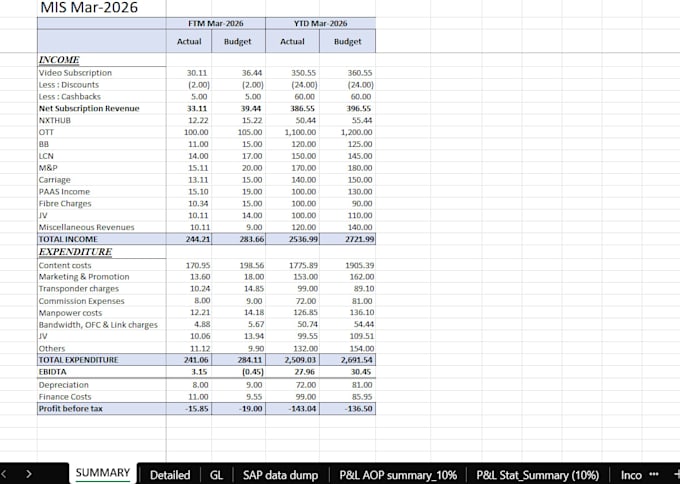This screenshot has height=484, width=680.
Task: Select the INCOME section heading
Action: point(59,60)
